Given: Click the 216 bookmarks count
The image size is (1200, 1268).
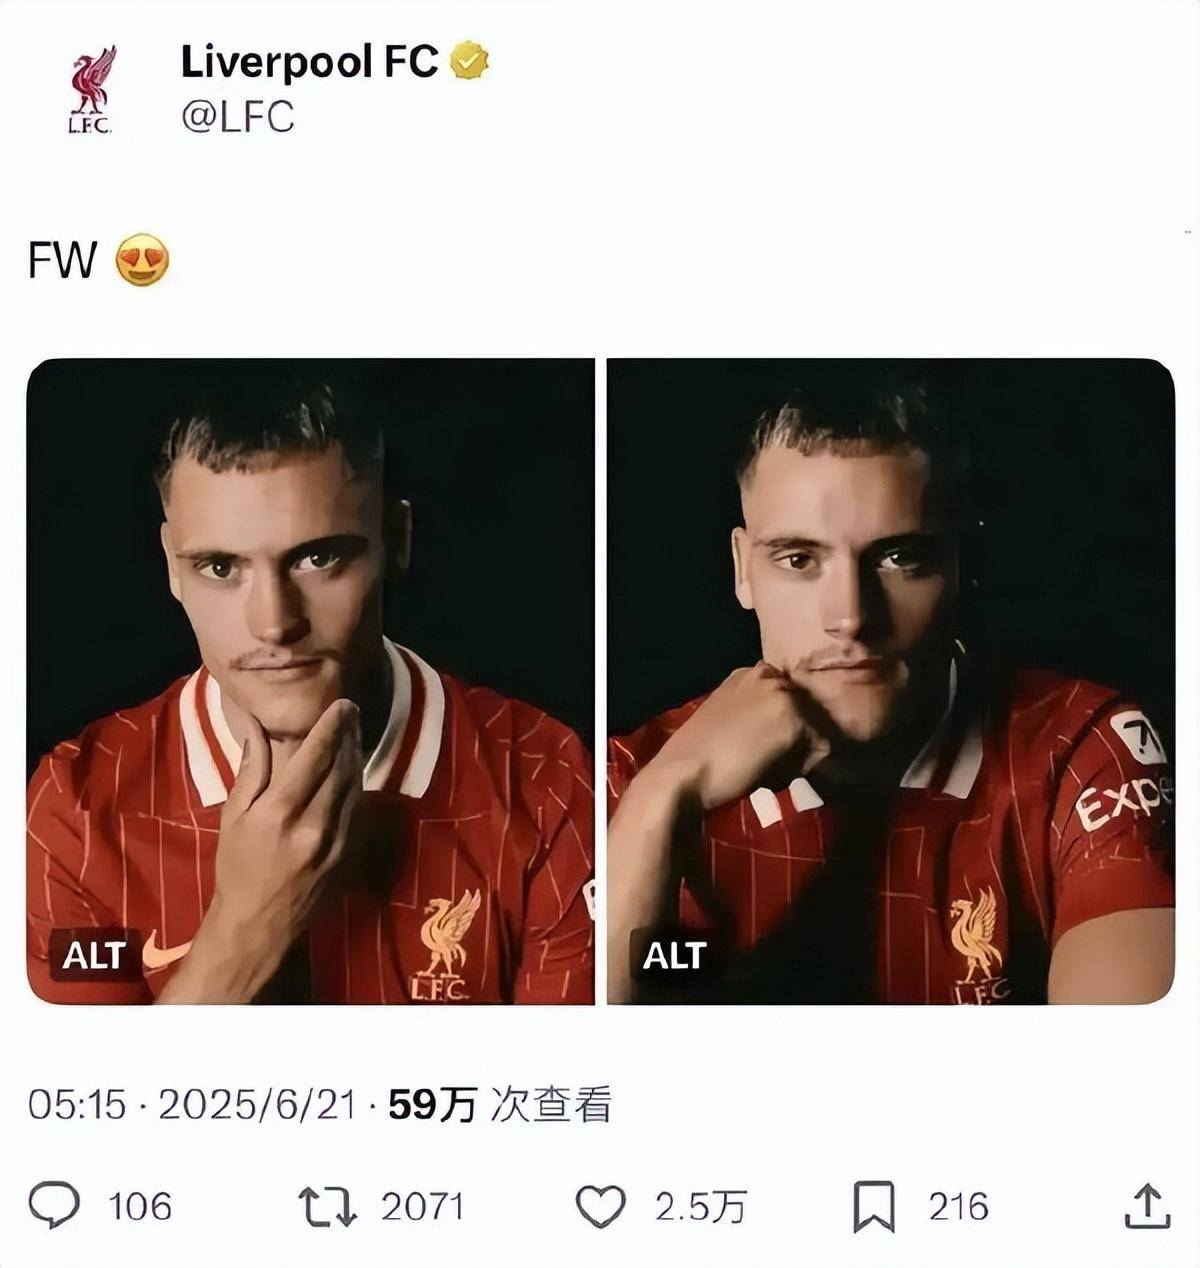Looking at the screenshot, I should pyautogui.click(x=958, y=1206).
